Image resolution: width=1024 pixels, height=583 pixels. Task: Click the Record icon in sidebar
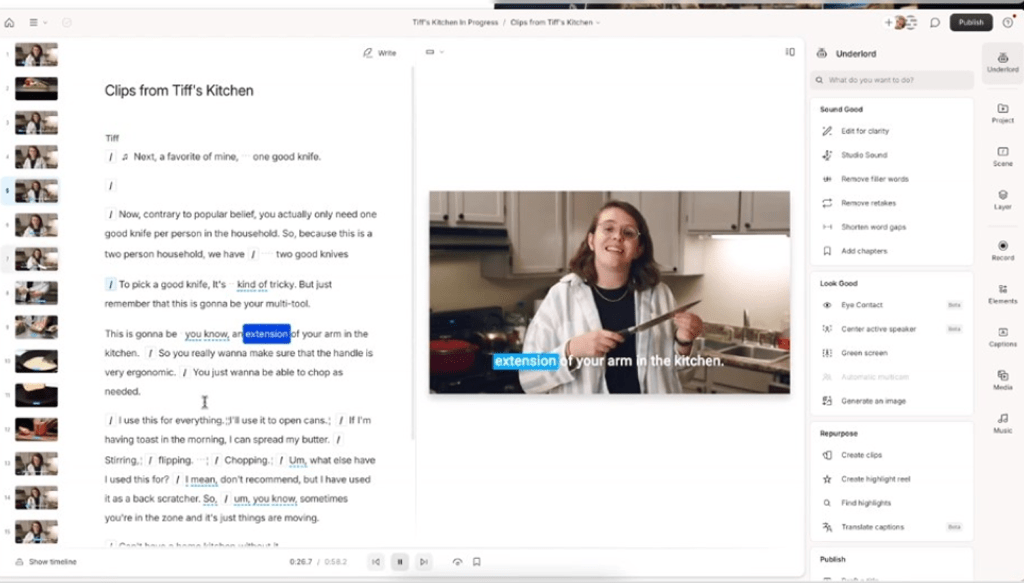(x=1002, y=249)
